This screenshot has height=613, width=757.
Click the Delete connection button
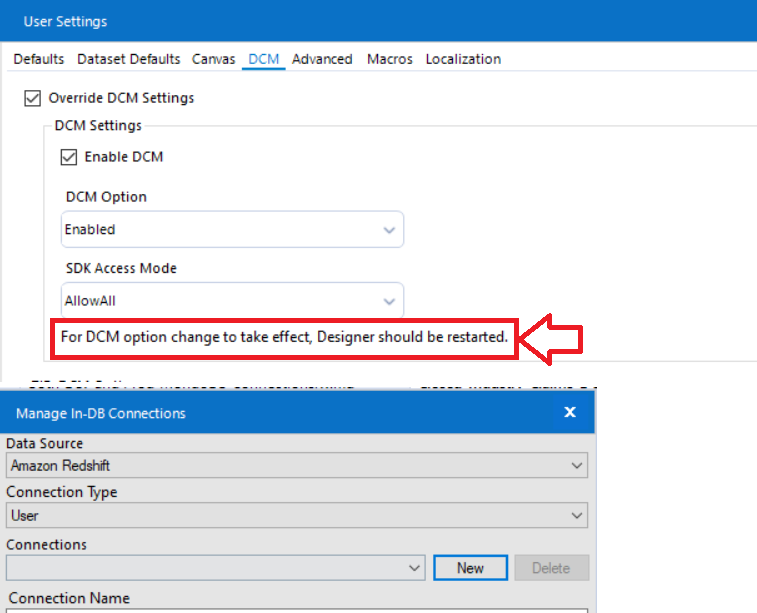(551, 568)
